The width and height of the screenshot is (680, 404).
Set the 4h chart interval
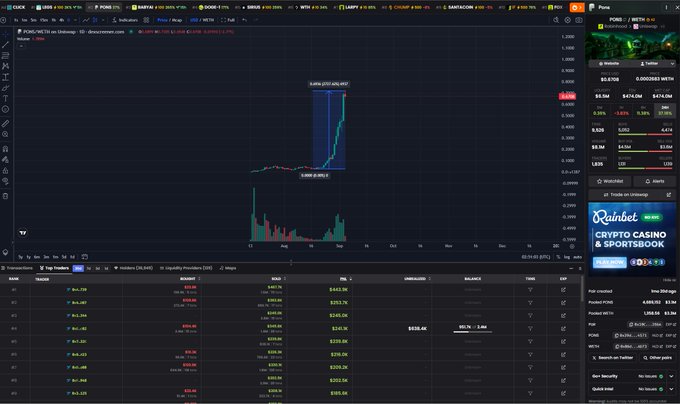[62, 20]
